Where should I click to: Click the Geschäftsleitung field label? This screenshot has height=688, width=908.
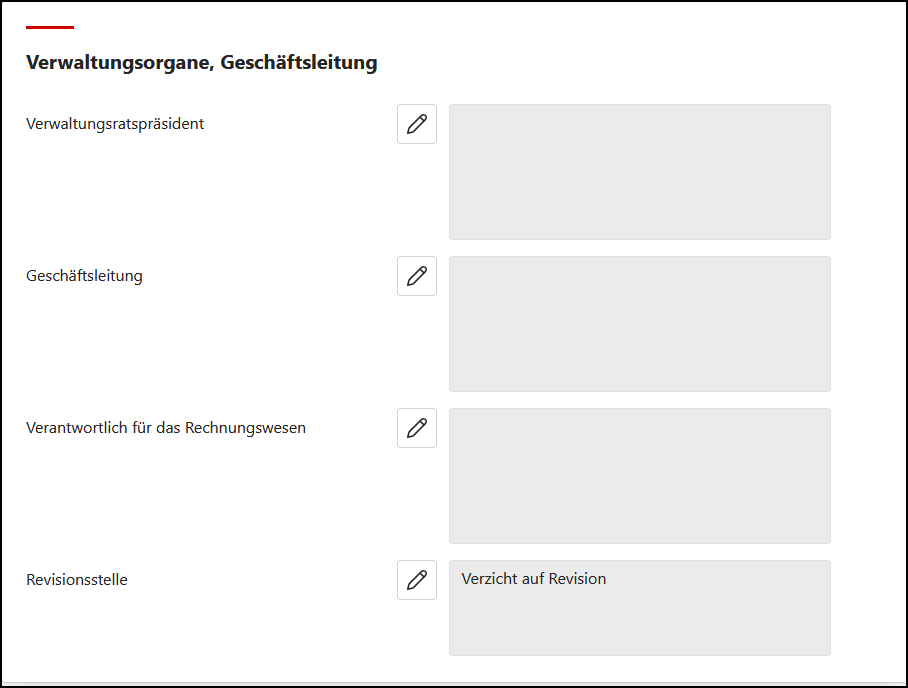(x=84, y=276)
